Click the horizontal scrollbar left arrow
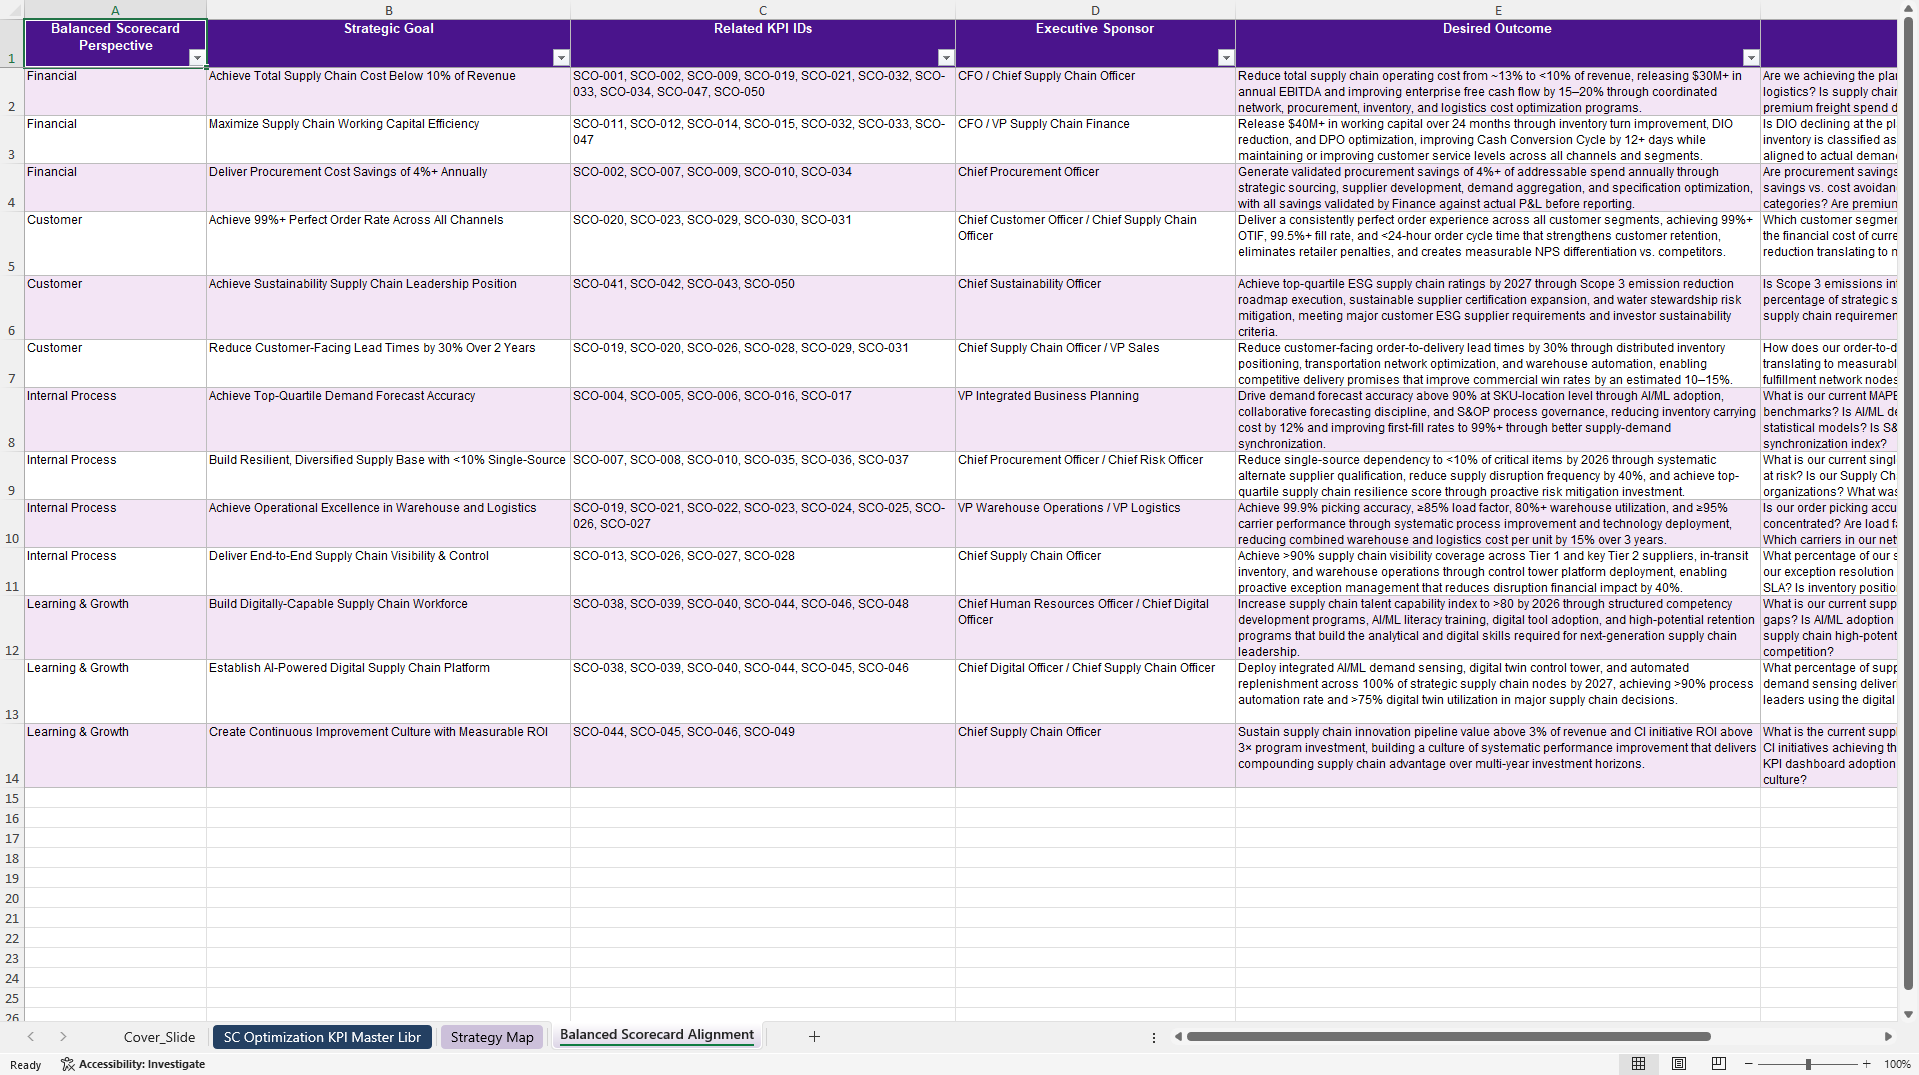This screenshot has height=1075, width=1919. tap(1178, 1037)
